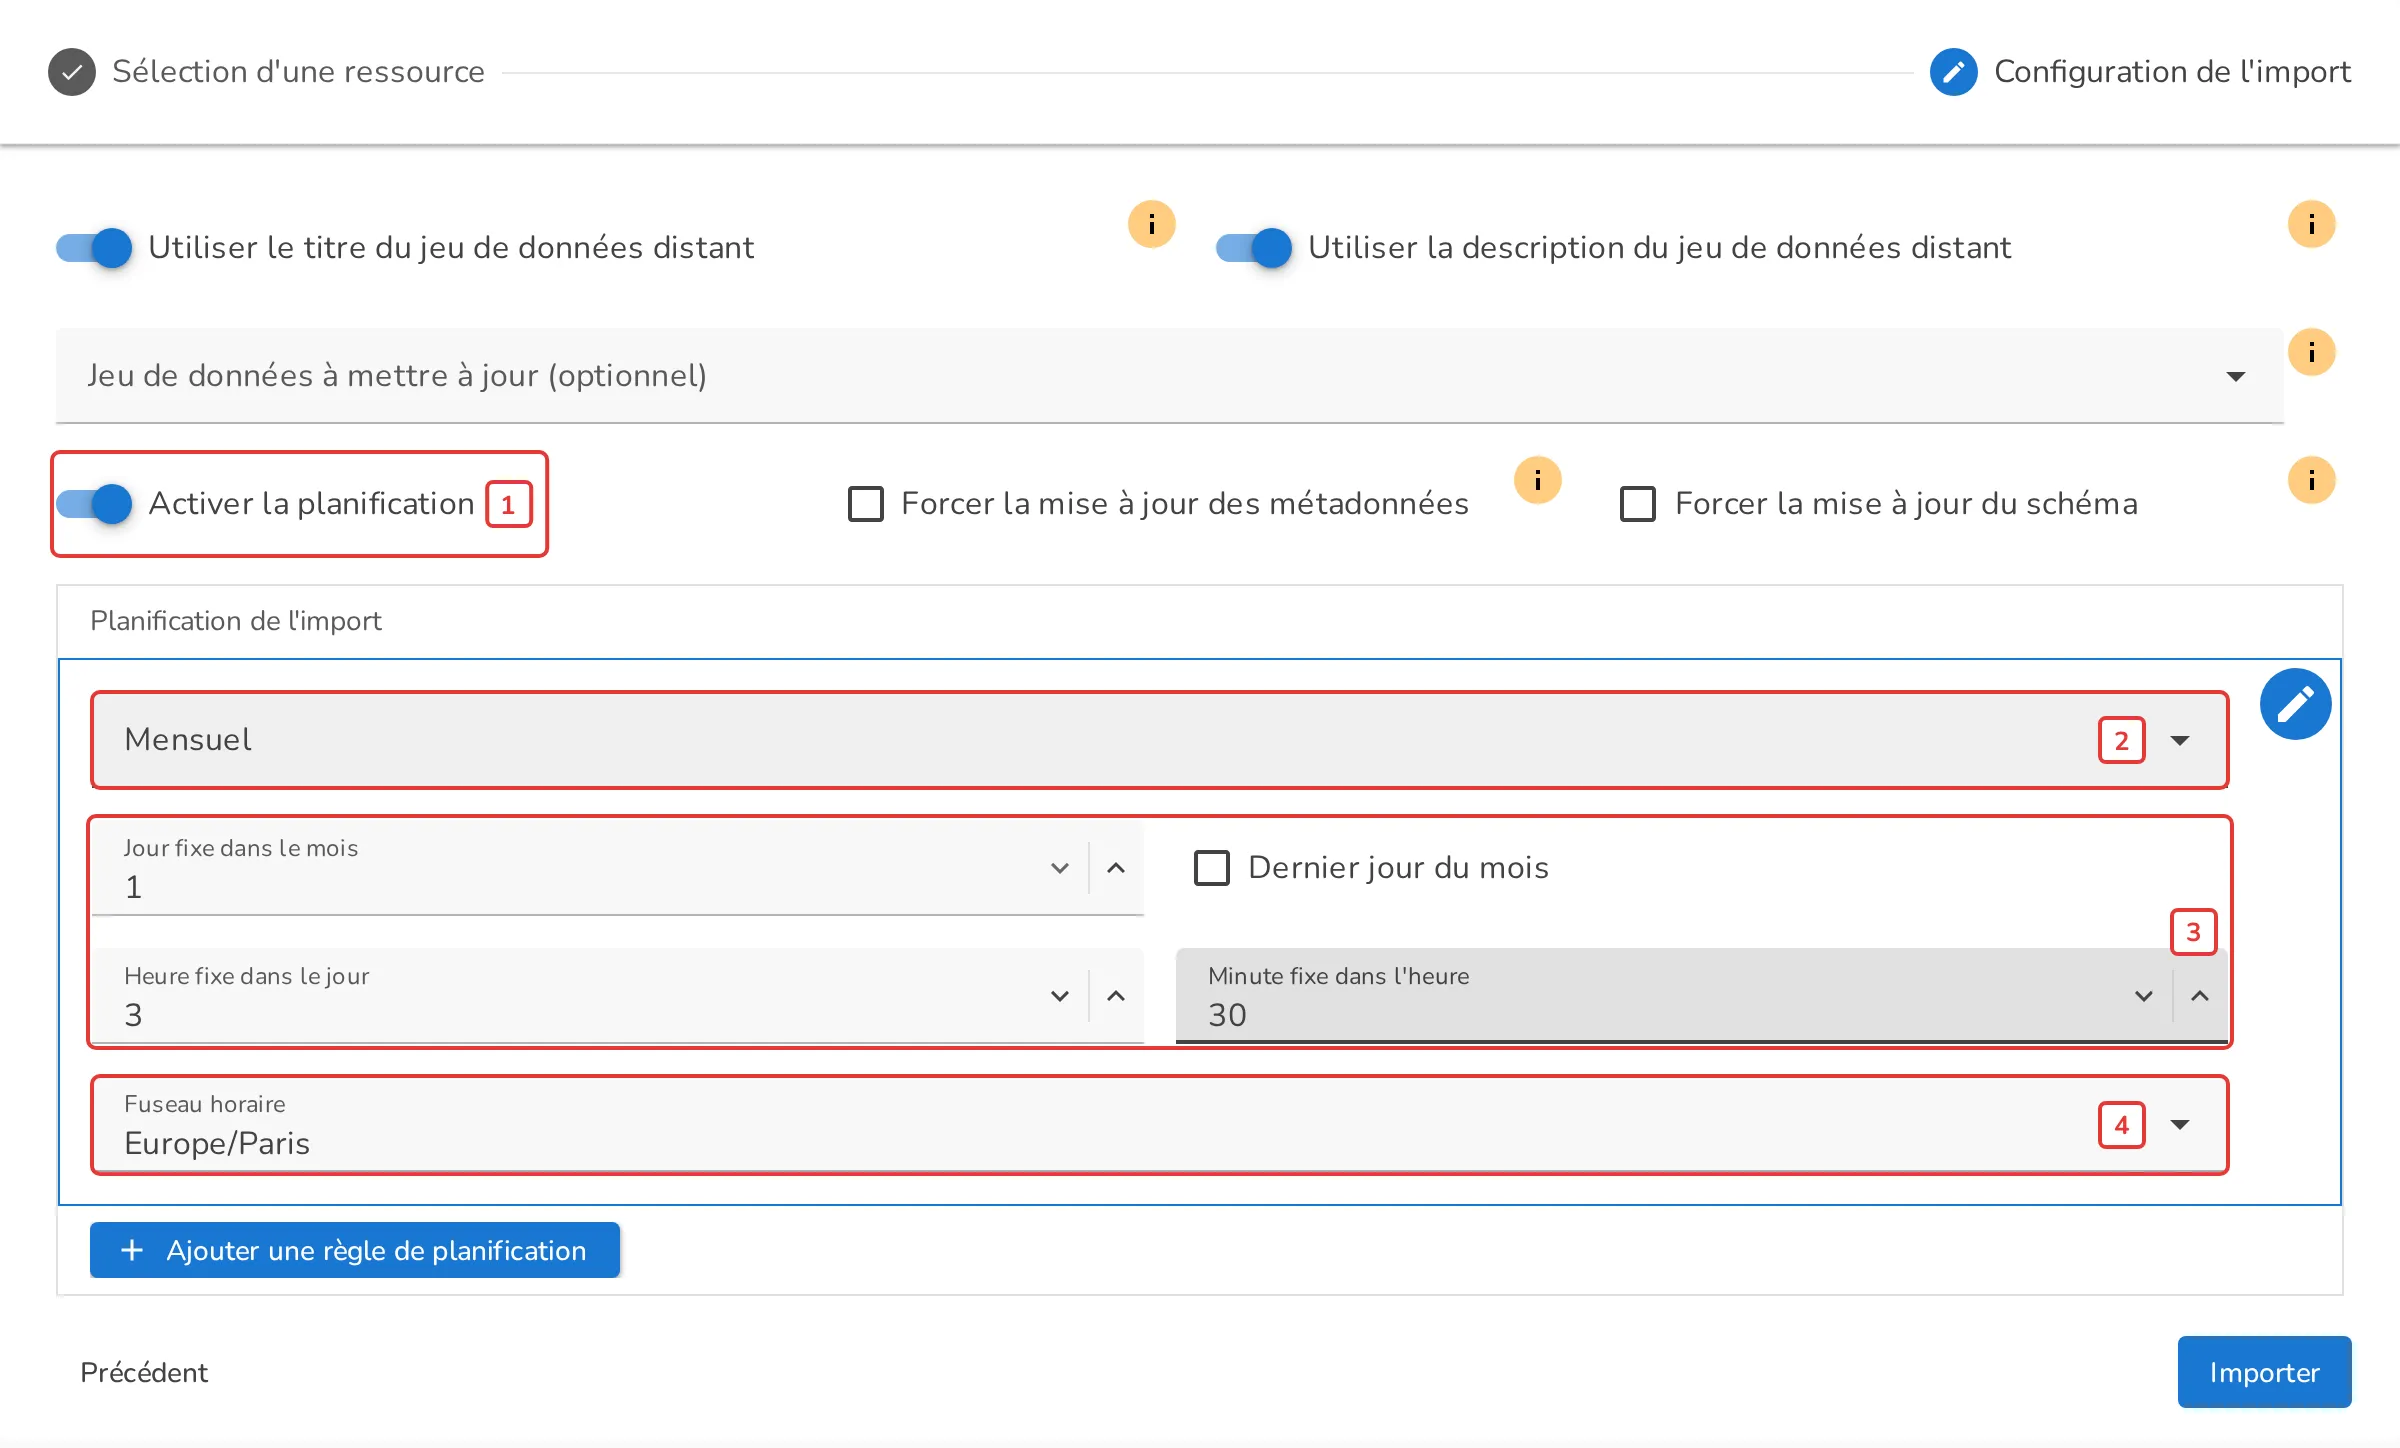Open the Mensuel frequency dropdown
Viewport: 2400px width, 1448px height.
[1160, 740]
